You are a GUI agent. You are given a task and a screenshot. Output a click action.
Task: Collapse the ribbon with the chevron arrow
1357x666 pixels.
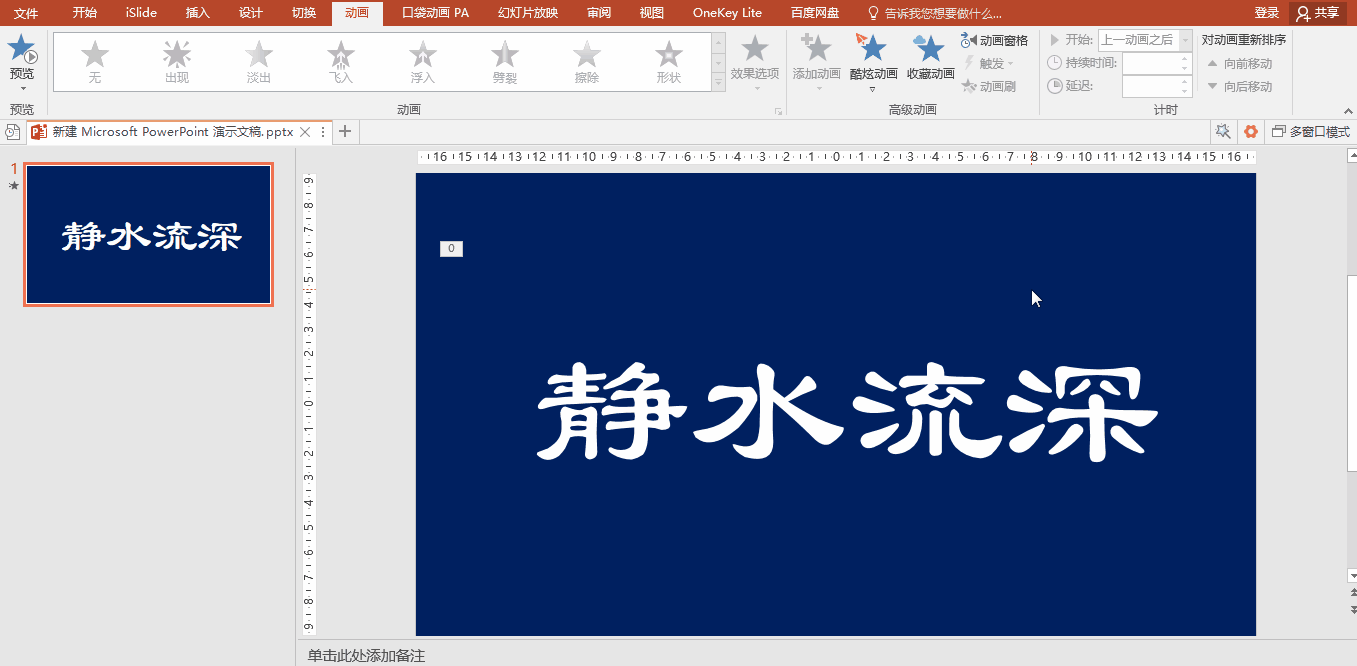pos(1344,111)
